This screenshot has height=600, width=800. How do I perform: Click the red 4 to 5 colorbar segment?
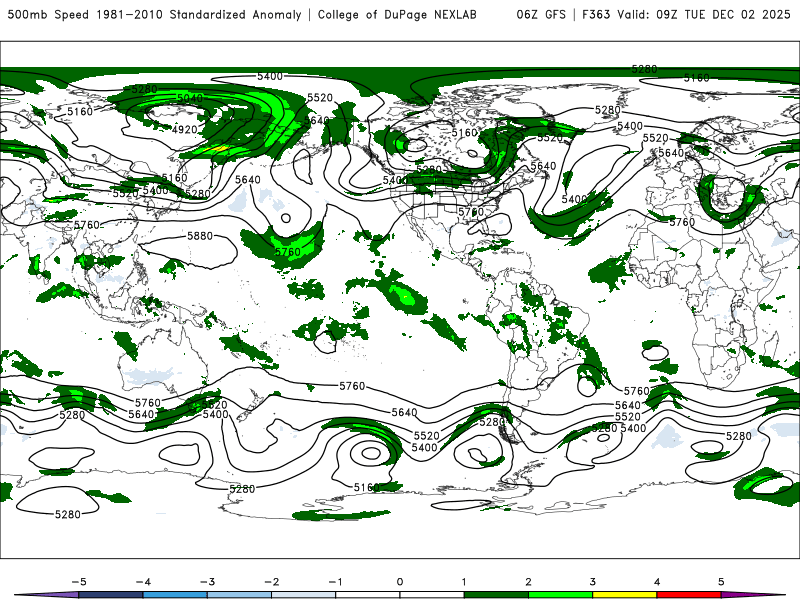pyautogui.click(x=689, y=595)
